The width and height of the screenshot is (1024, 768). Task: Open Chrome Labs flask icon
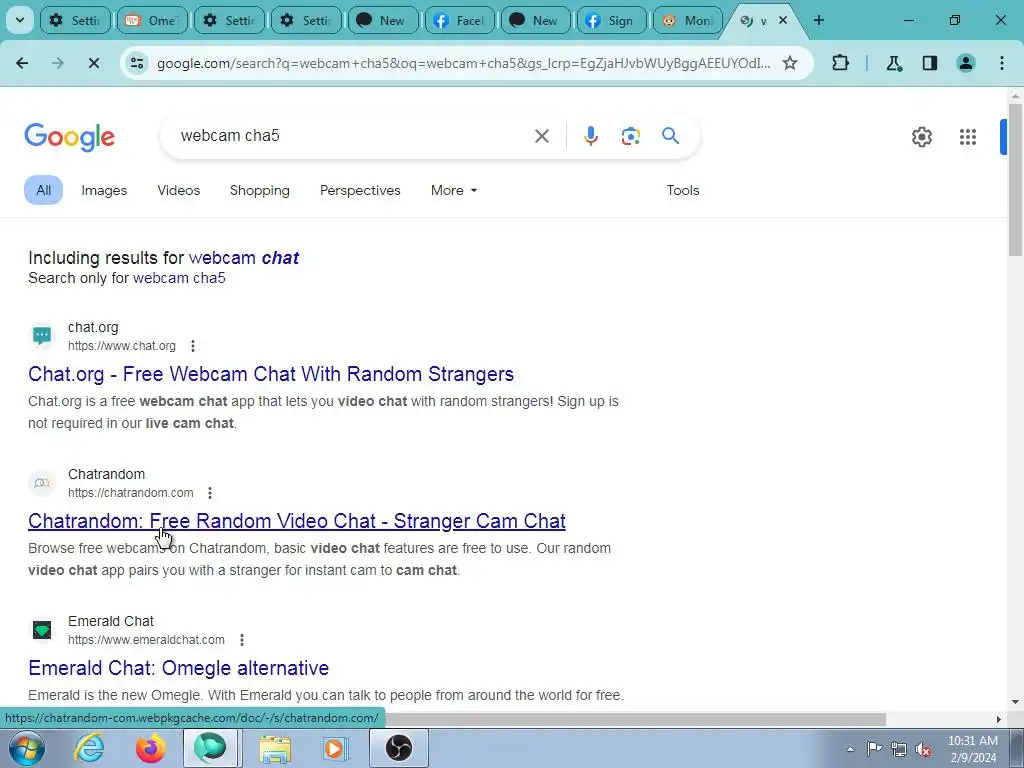click(893, 63)
